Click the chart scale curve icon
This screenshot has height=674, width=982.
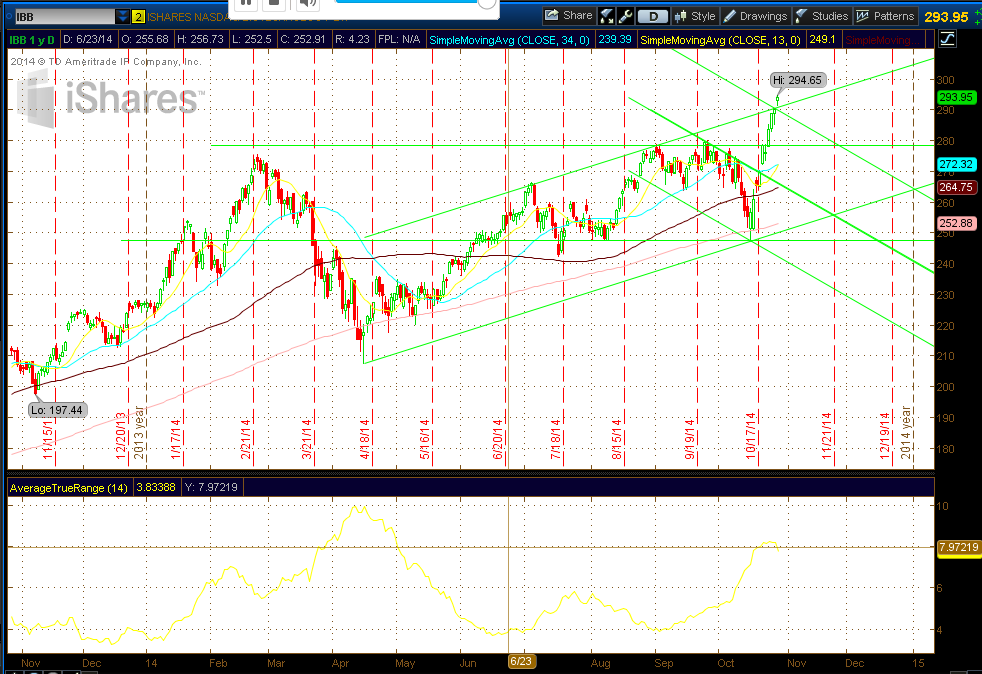947,39
